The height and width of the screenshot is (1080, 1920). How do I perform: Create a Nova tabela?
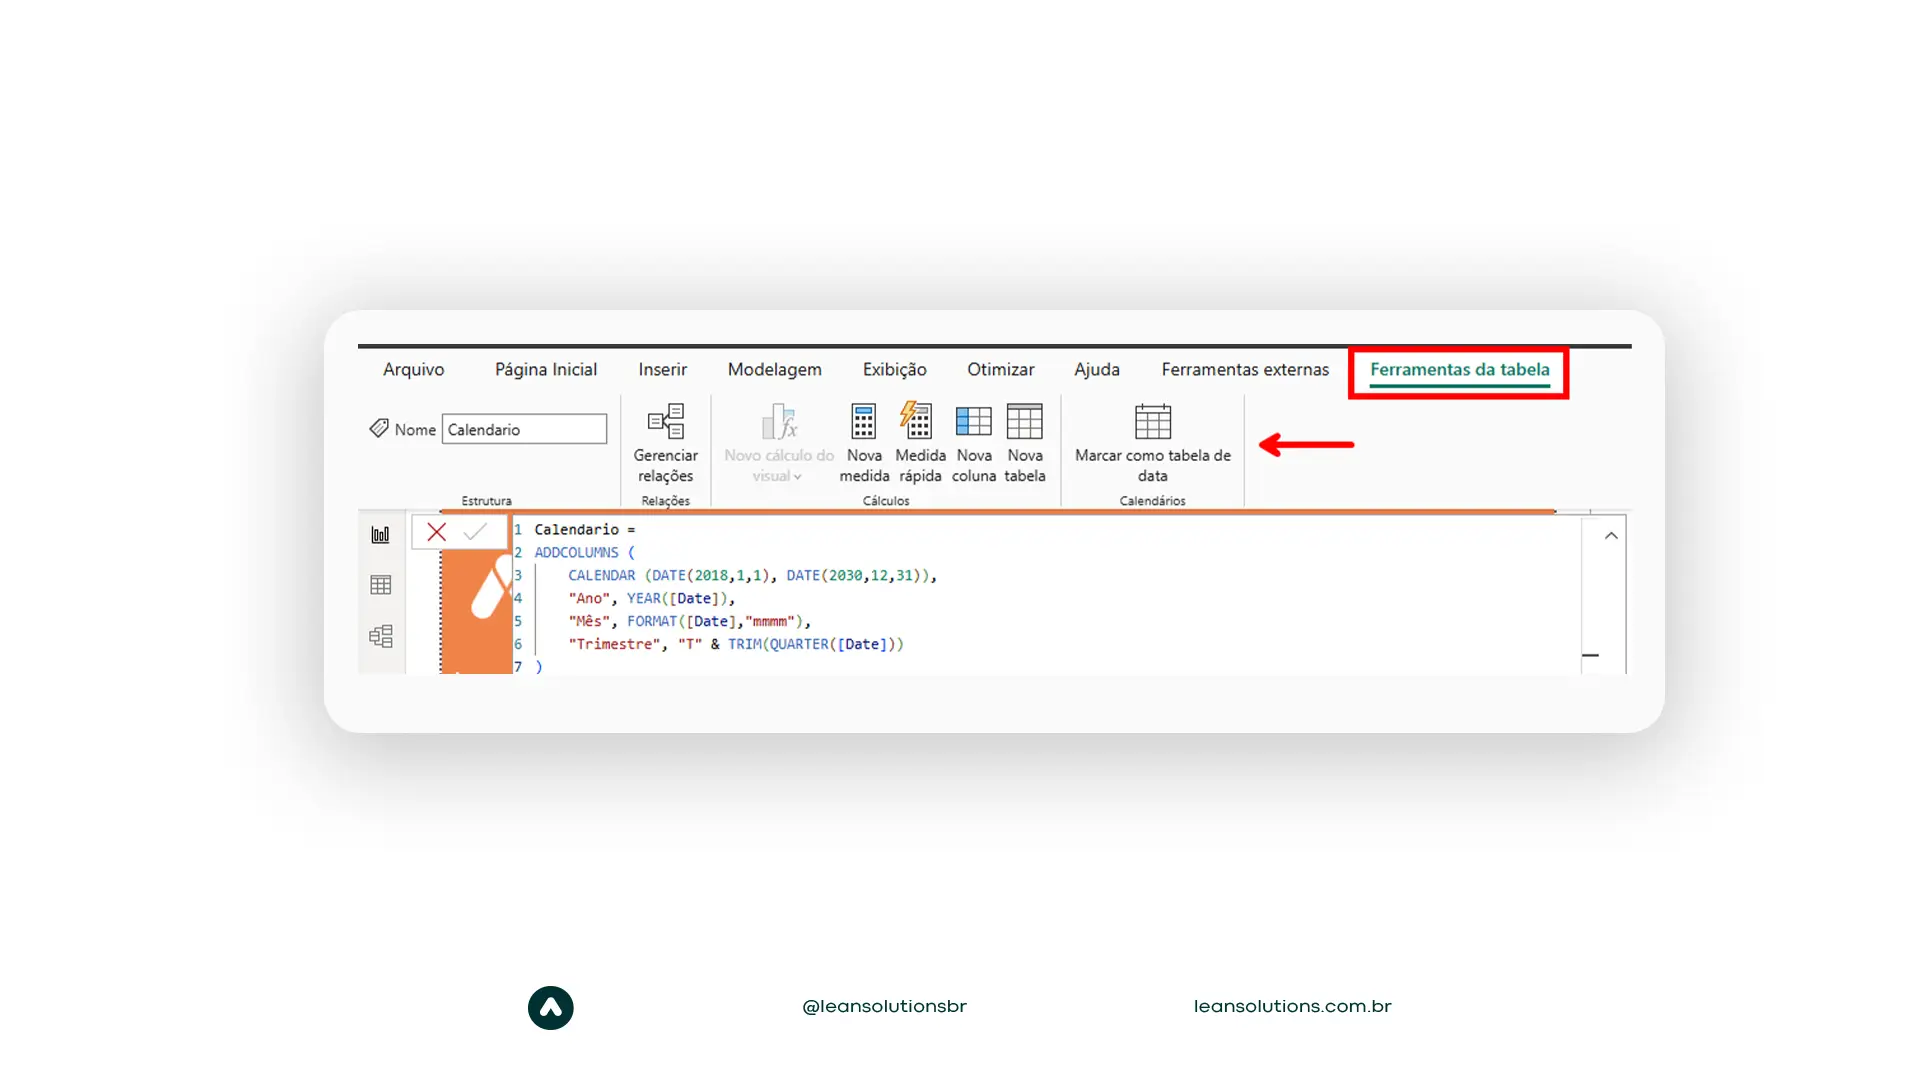click(x=1024, y=444)
